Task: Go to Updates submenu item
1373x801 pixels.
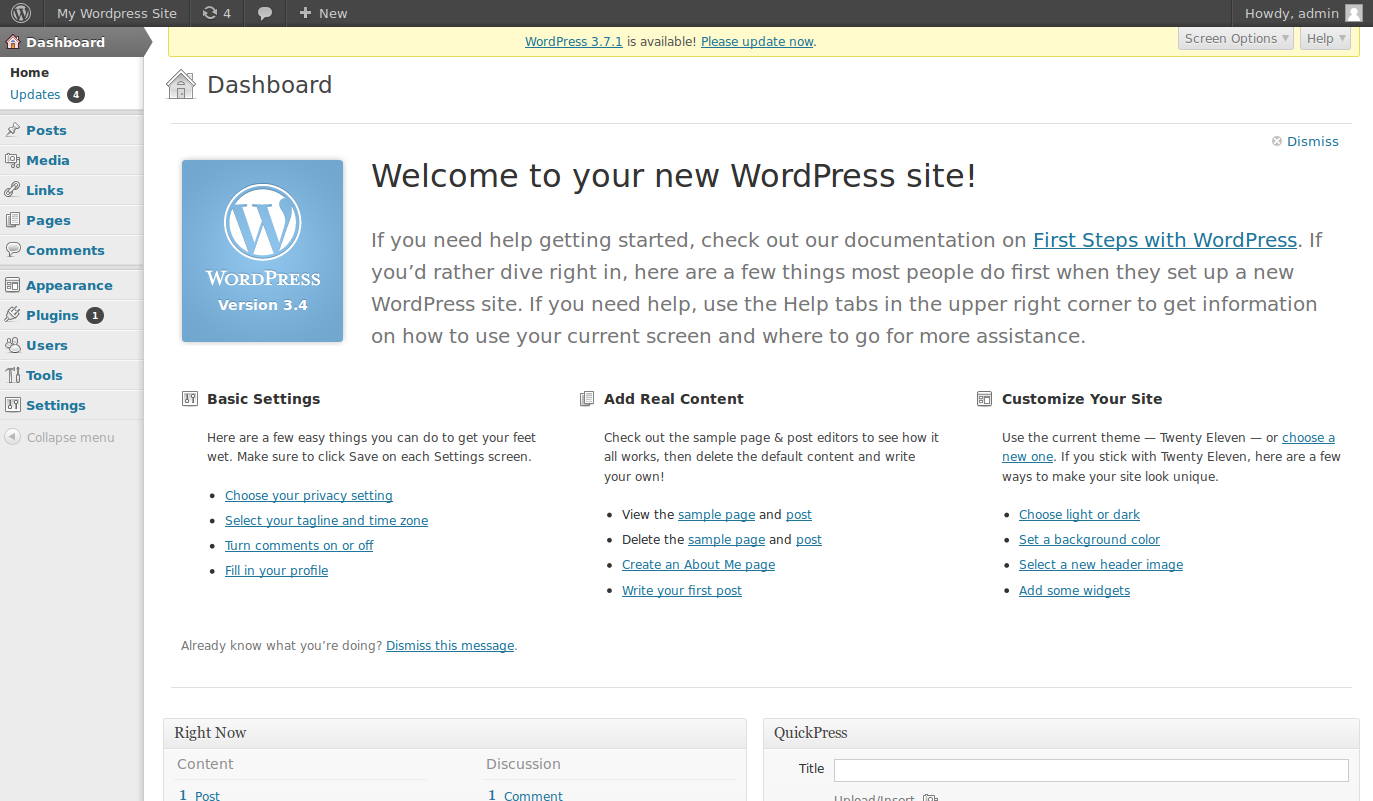Action: (x=35, y=95)
